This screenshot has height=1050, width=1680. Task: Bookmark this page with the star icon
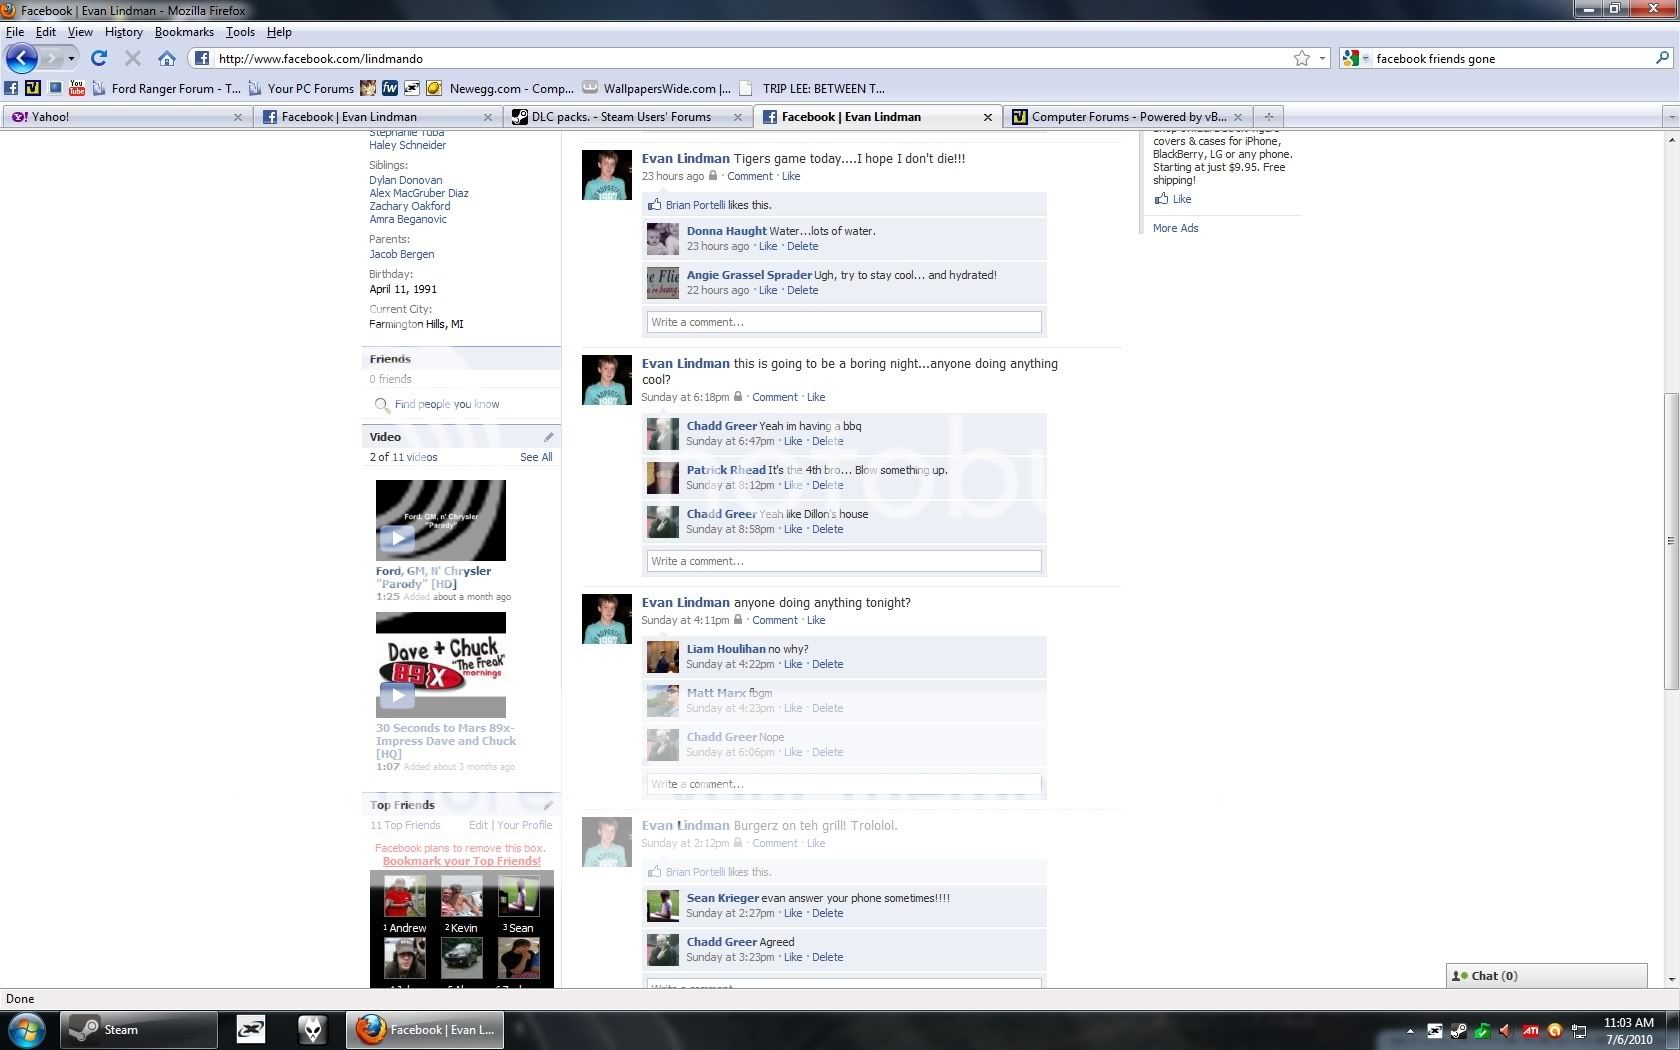coord(1301,58)
